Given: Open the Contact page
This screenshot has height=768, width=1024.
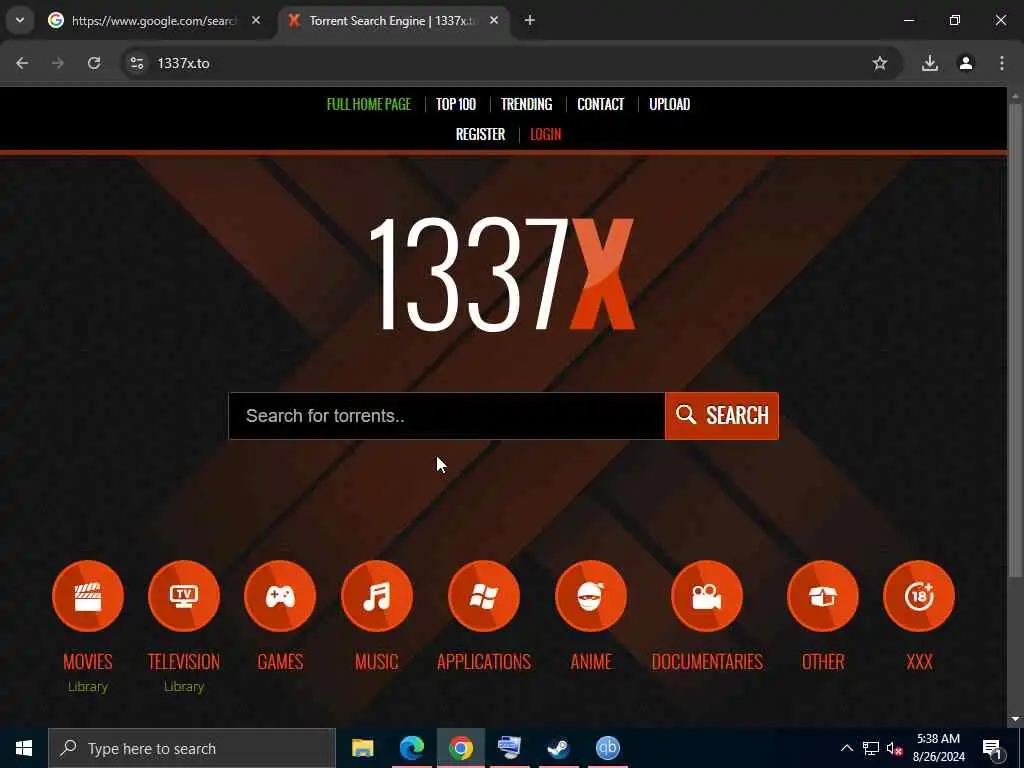Looking at the screenshot, I should click(601, 104).
